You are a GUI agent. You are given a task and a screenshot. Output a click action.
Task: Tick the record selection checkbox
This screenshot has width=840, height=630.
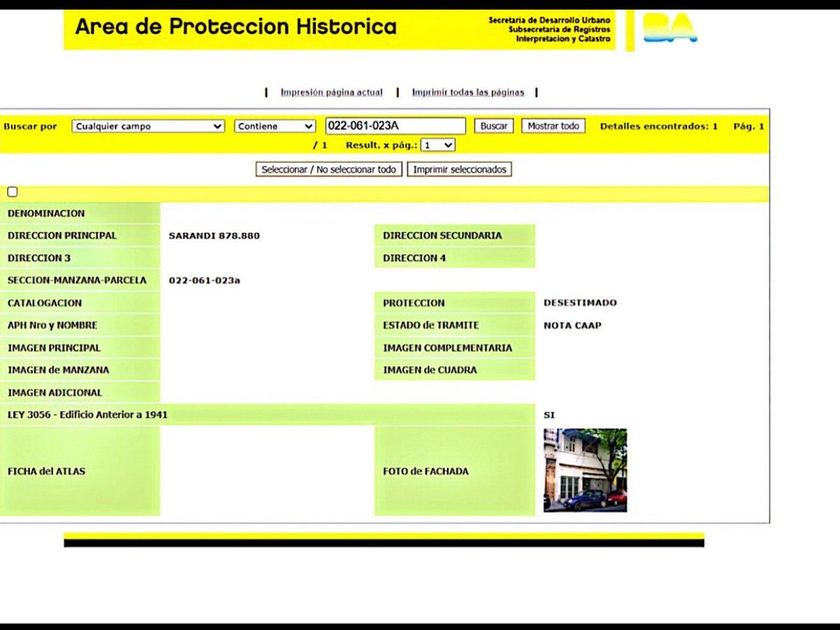click(x=12, y=192)
